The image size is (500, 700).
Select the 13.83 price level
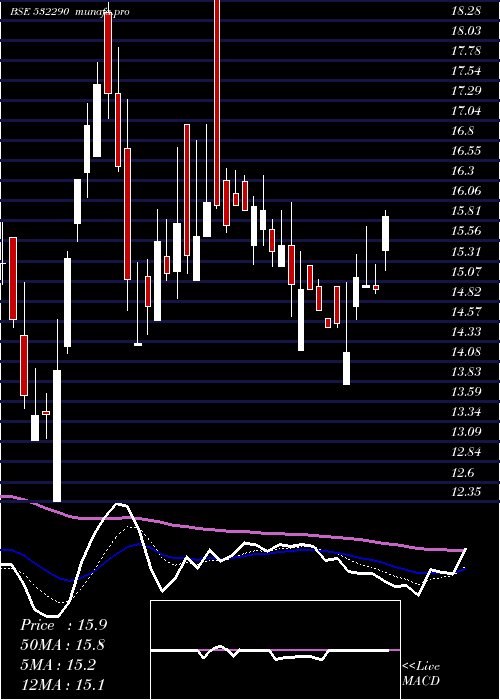tap(466, 372)
